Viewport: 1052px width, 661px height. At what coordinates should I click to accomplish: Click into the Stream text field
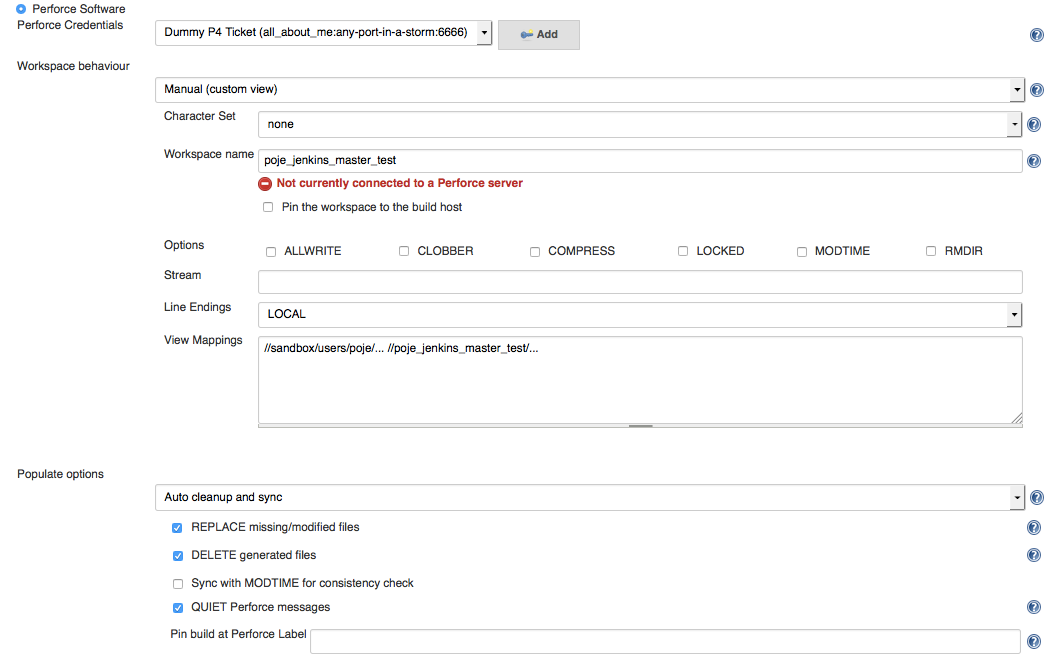pos(640,282)
